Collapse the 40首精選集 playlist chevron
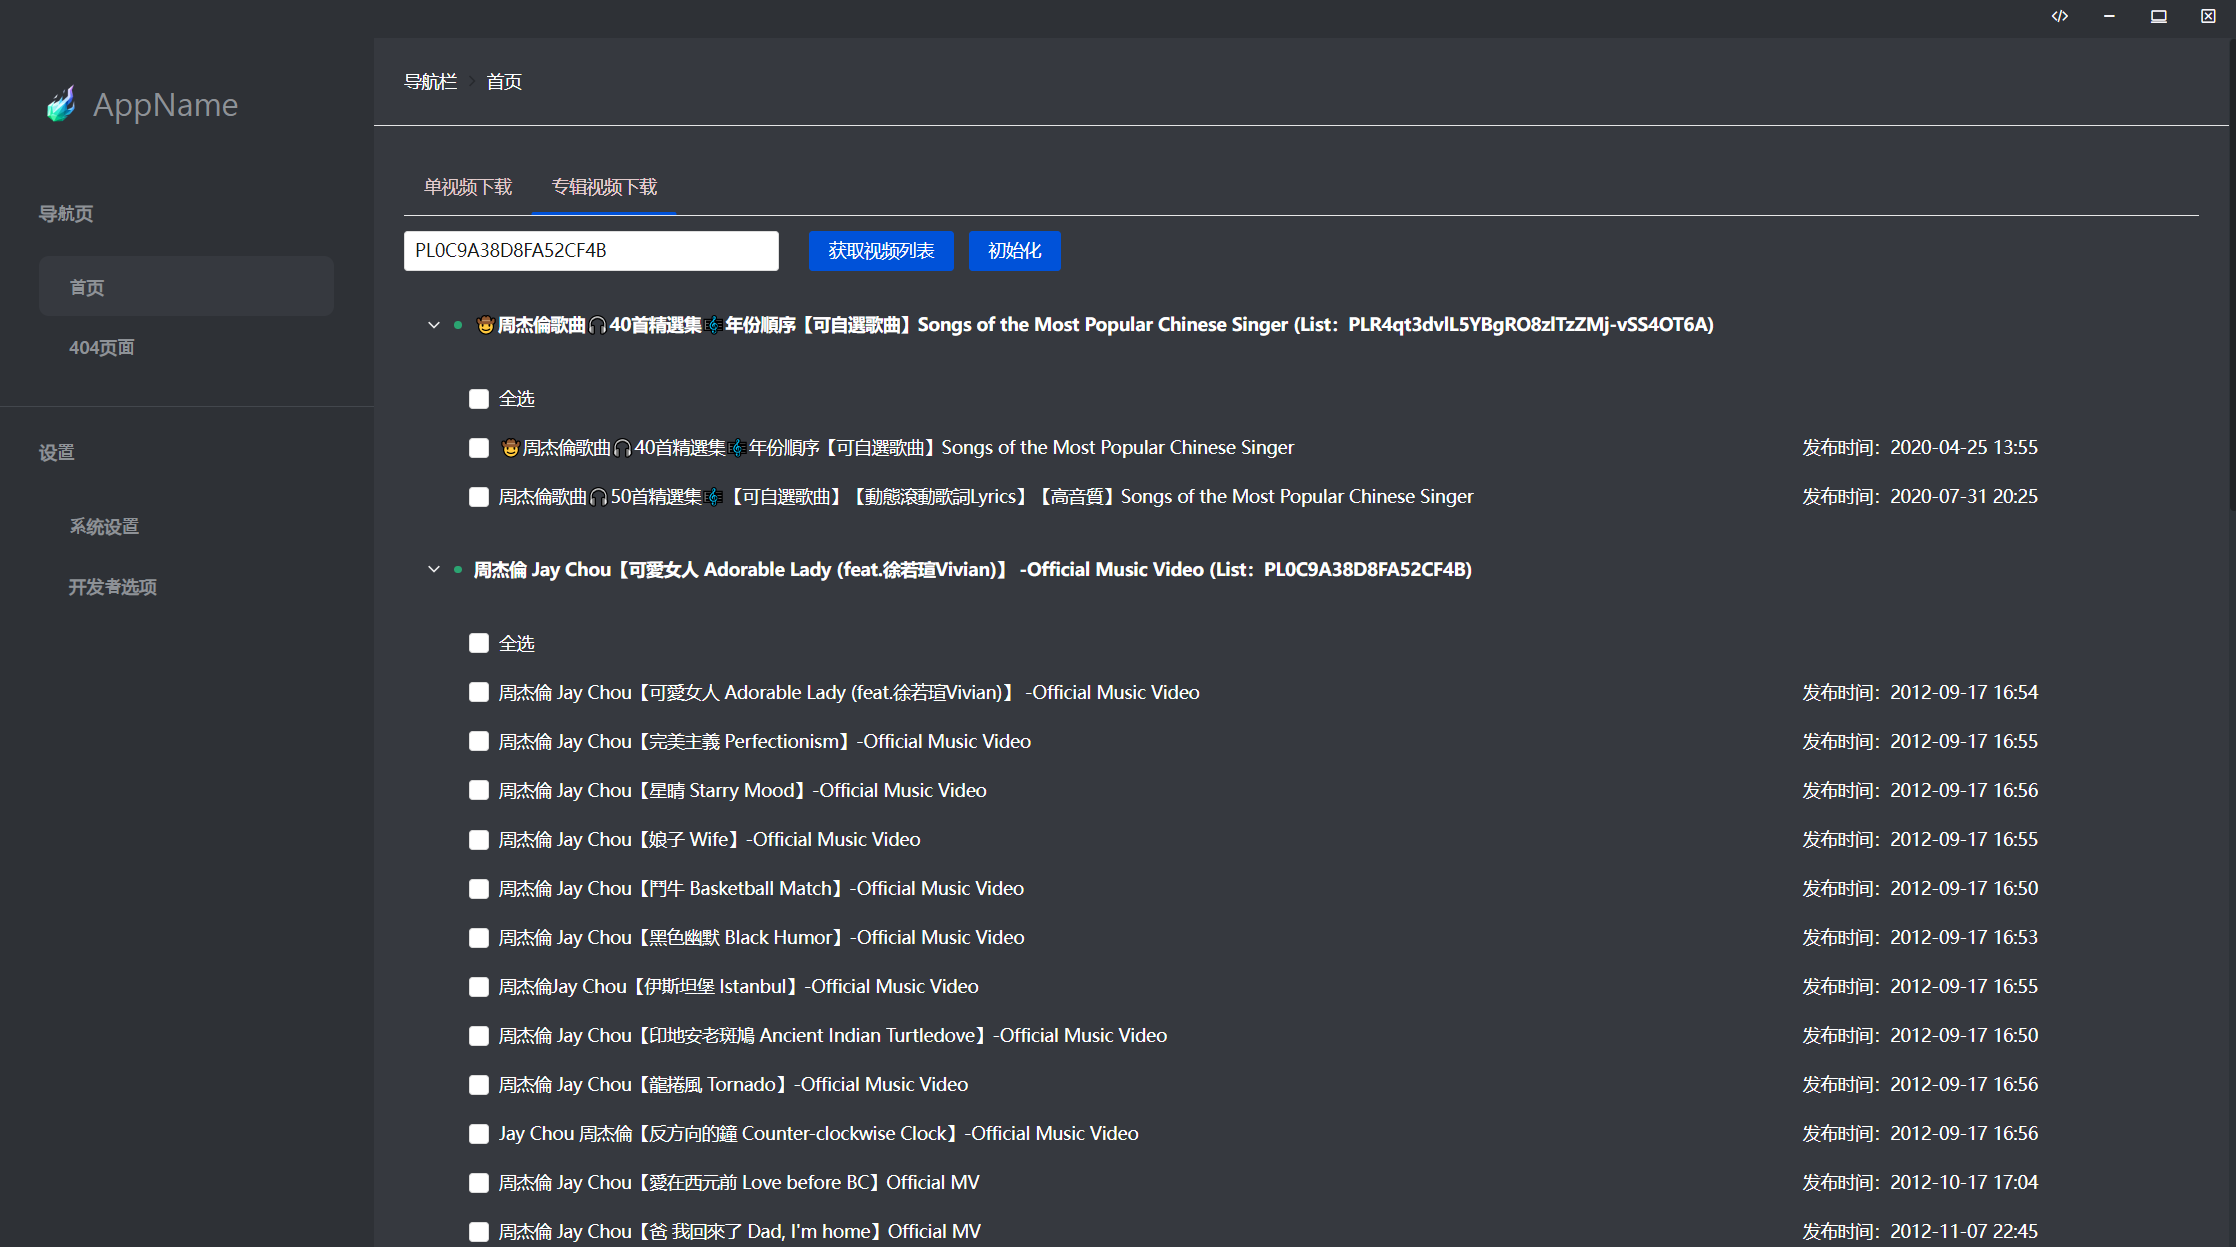 433,325
